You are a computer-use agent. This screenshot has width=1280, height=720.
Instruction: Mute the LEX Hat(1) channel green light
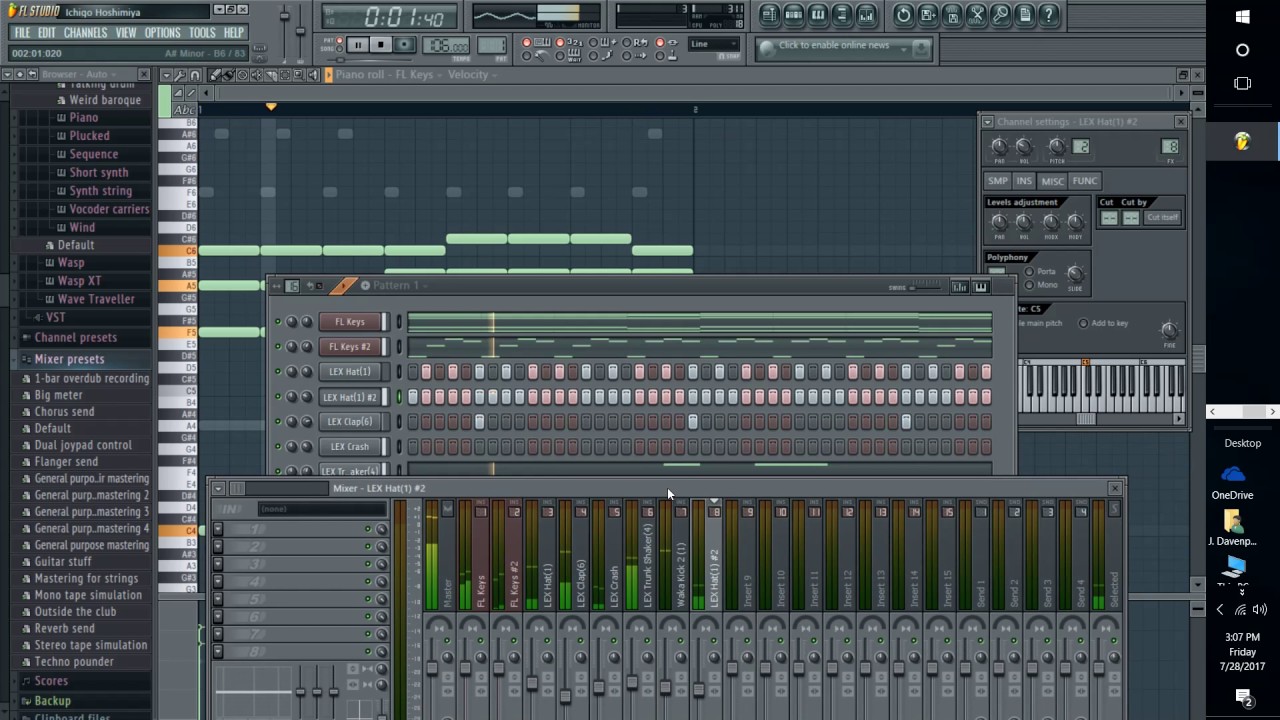click(278, 372)
